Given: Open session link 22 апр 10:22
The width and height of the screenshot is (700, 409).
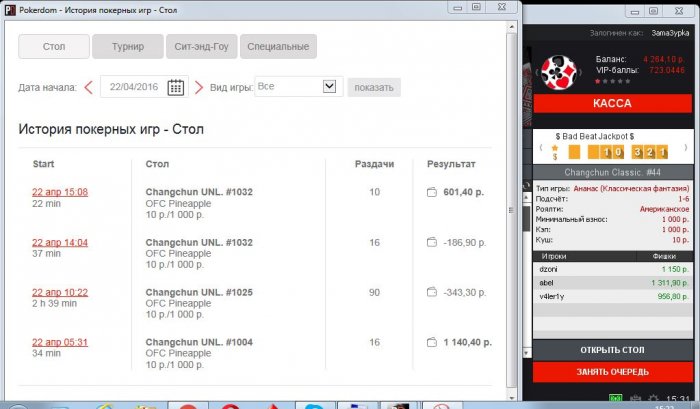Looking at the screenshot, I should point(60,292).
